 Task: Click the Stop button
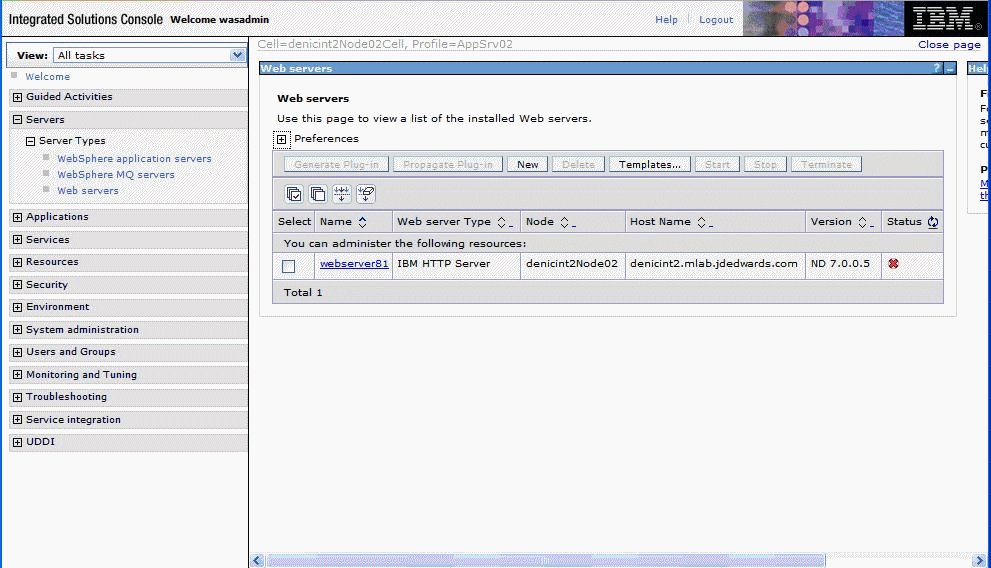[x=765, y=164]
